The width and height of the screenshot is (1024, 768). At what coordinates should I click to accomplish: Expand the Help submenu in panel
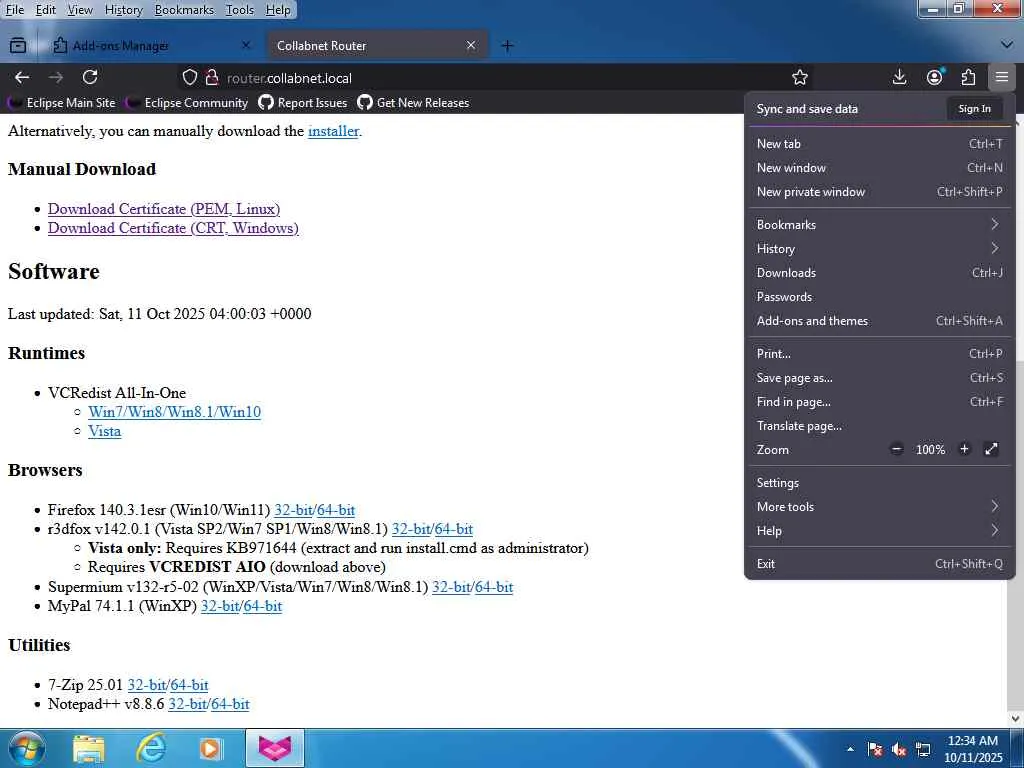(879, 531)
